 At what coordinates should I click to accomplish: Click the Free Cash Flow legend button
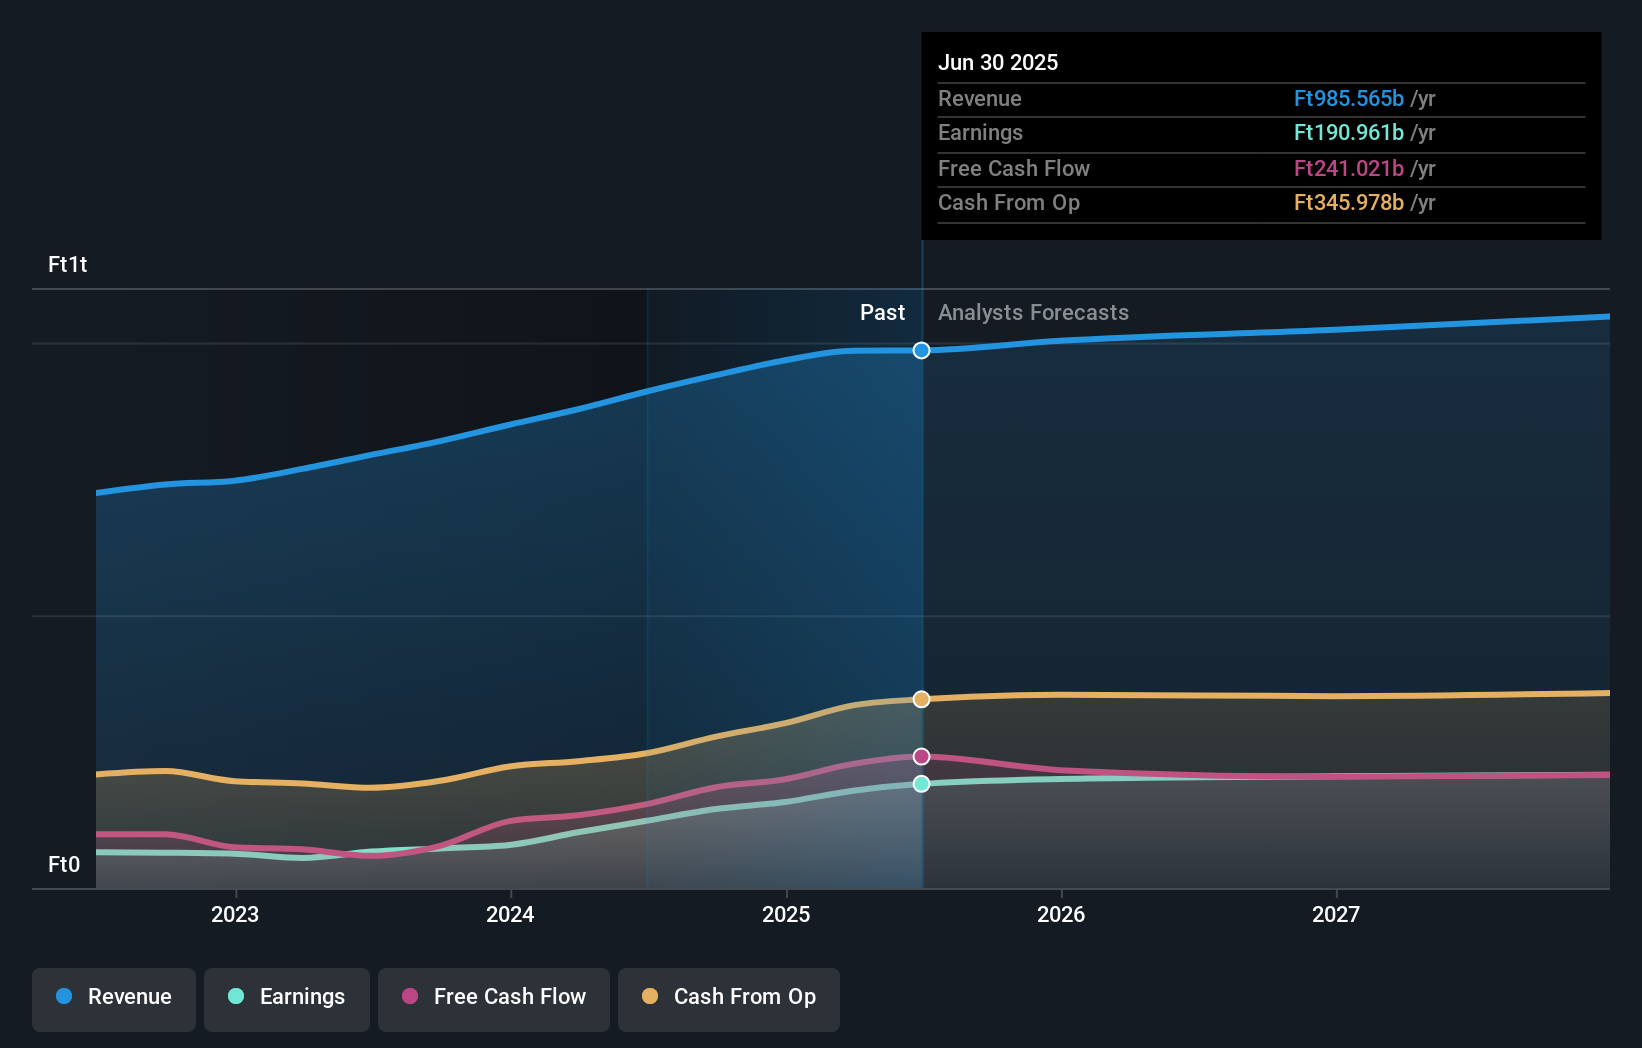coord(494,997)
